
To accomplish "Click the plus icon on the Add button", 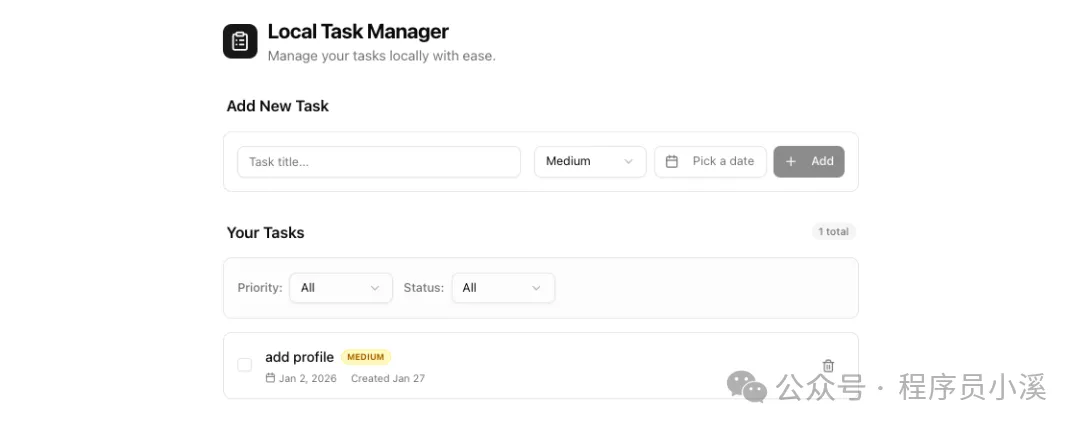I will [791, 162].
